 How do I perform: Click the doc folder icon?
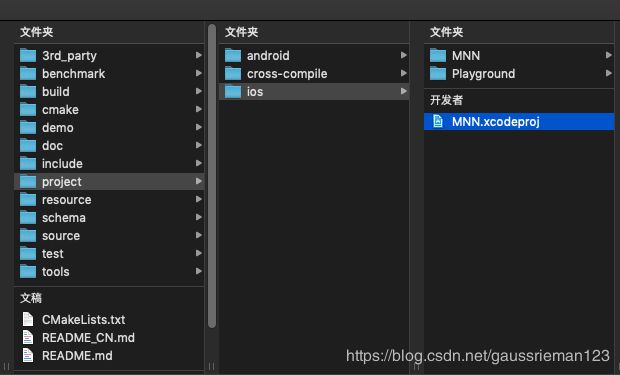point(28,146)
